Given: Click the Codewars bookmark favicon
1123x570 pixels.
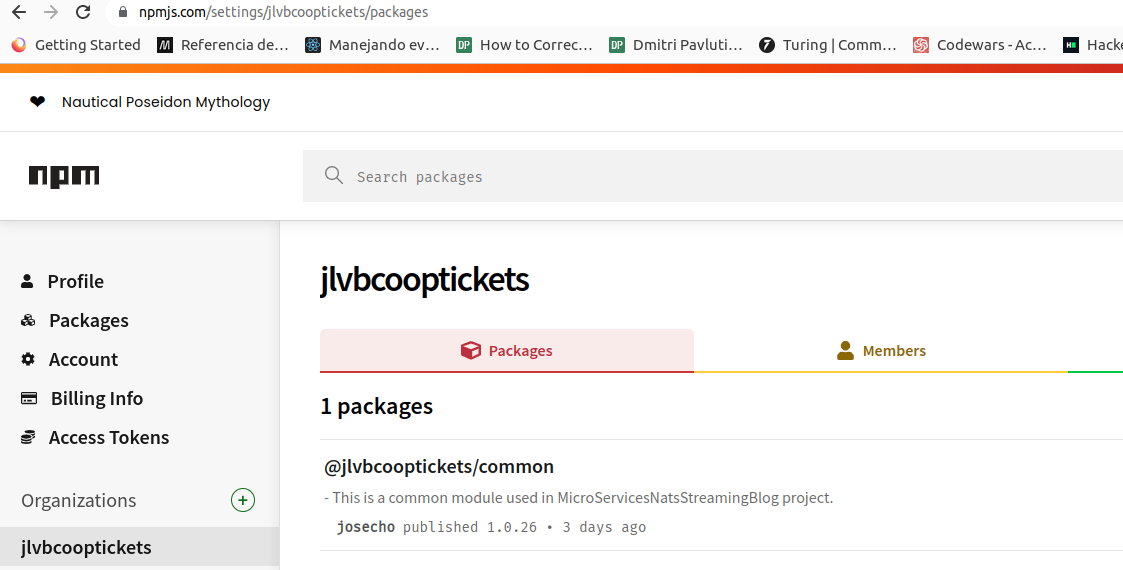Looking at the screenshot, I should (x=920, y=45).
